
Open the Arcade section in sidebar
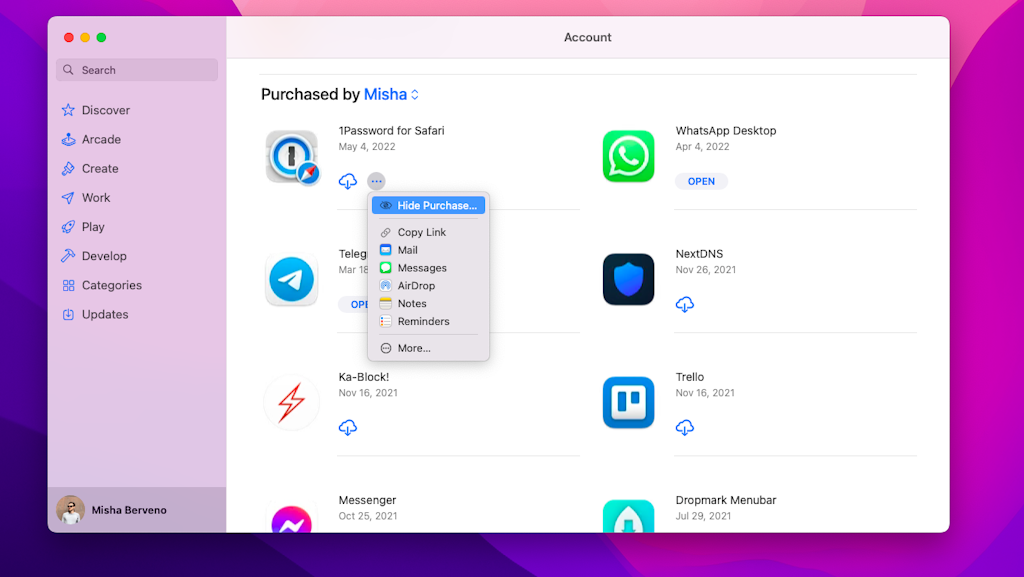point(101,139)
